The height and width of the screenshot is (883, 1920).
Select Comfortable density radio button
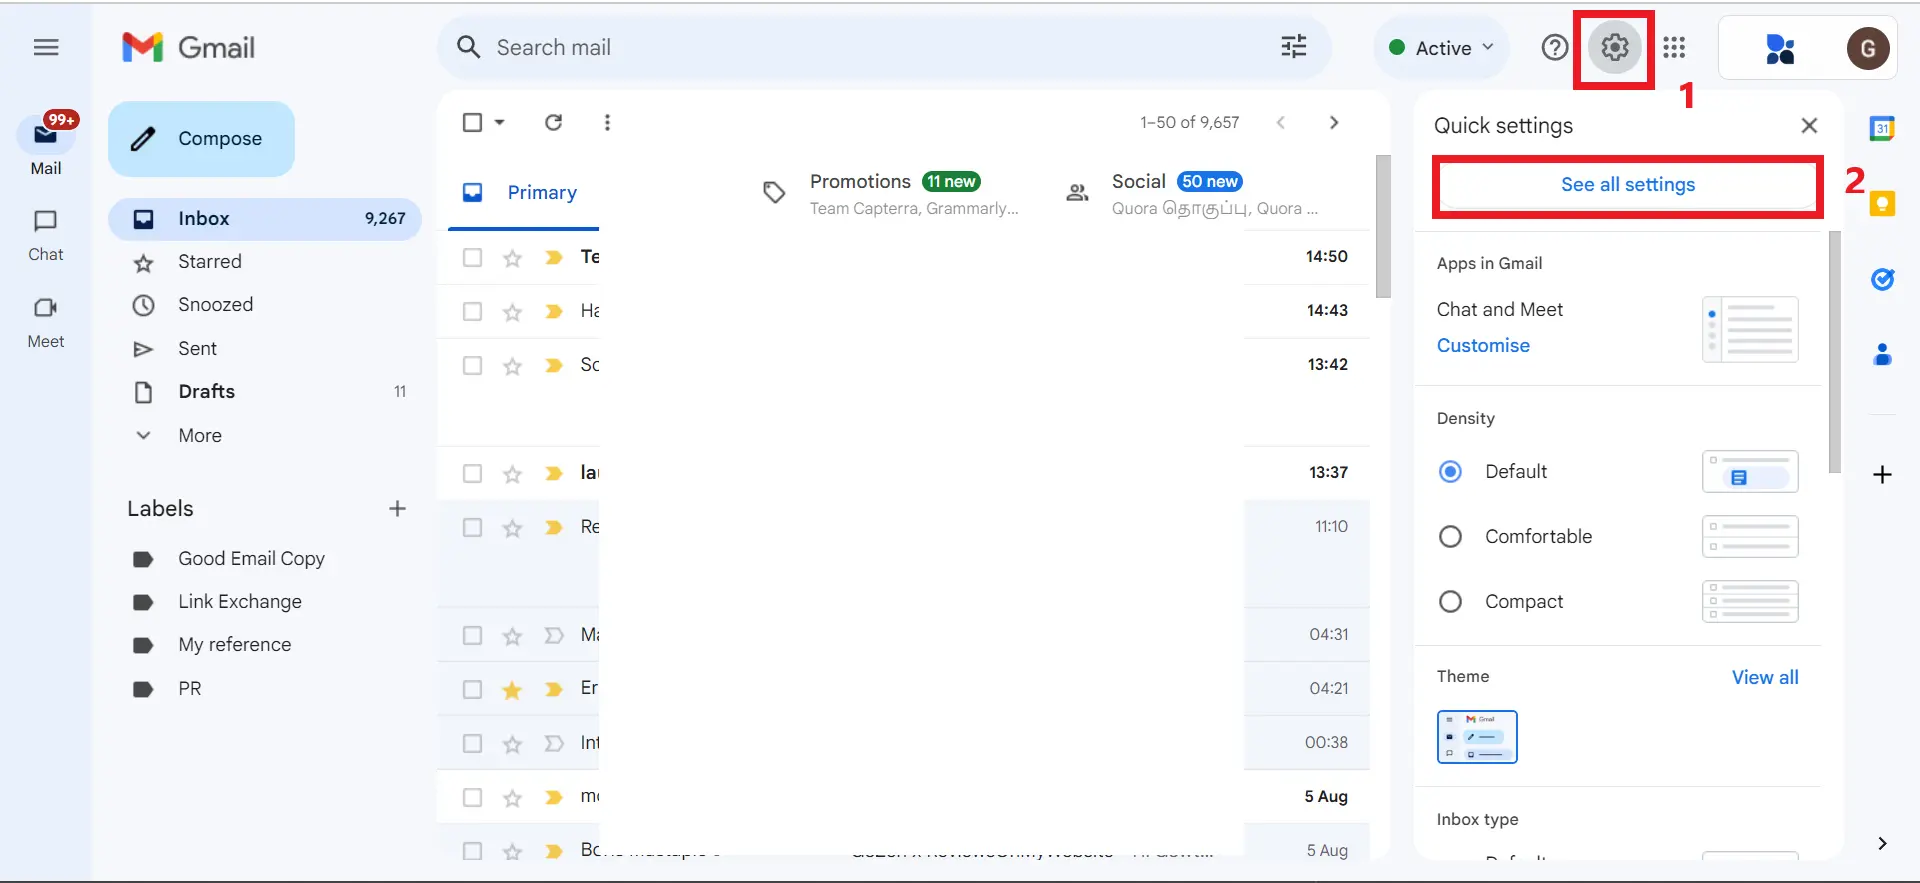click(1450, 537)
